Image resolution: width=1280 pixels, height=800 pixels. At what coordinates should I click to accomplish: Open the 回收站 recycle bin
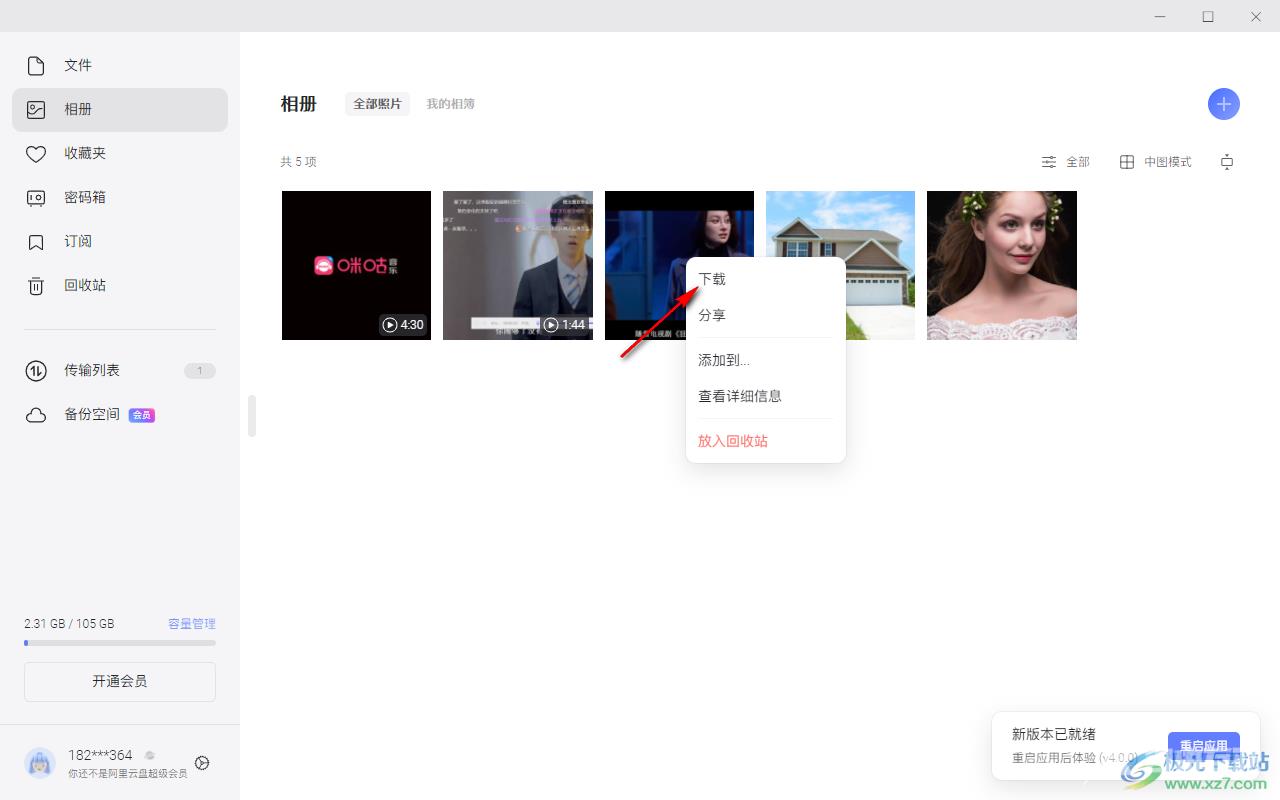click(120, 286)
